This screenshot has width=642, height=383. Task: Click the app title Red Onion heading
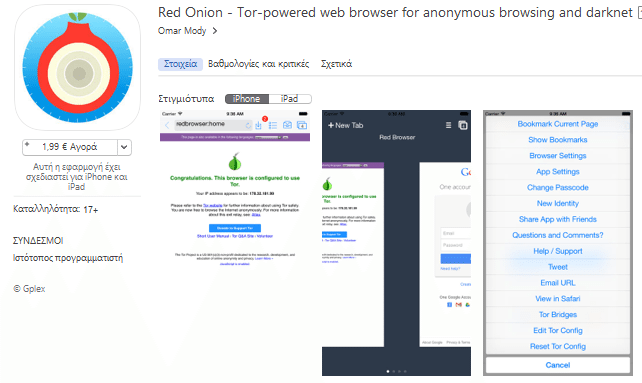click(x=395, y=13)
